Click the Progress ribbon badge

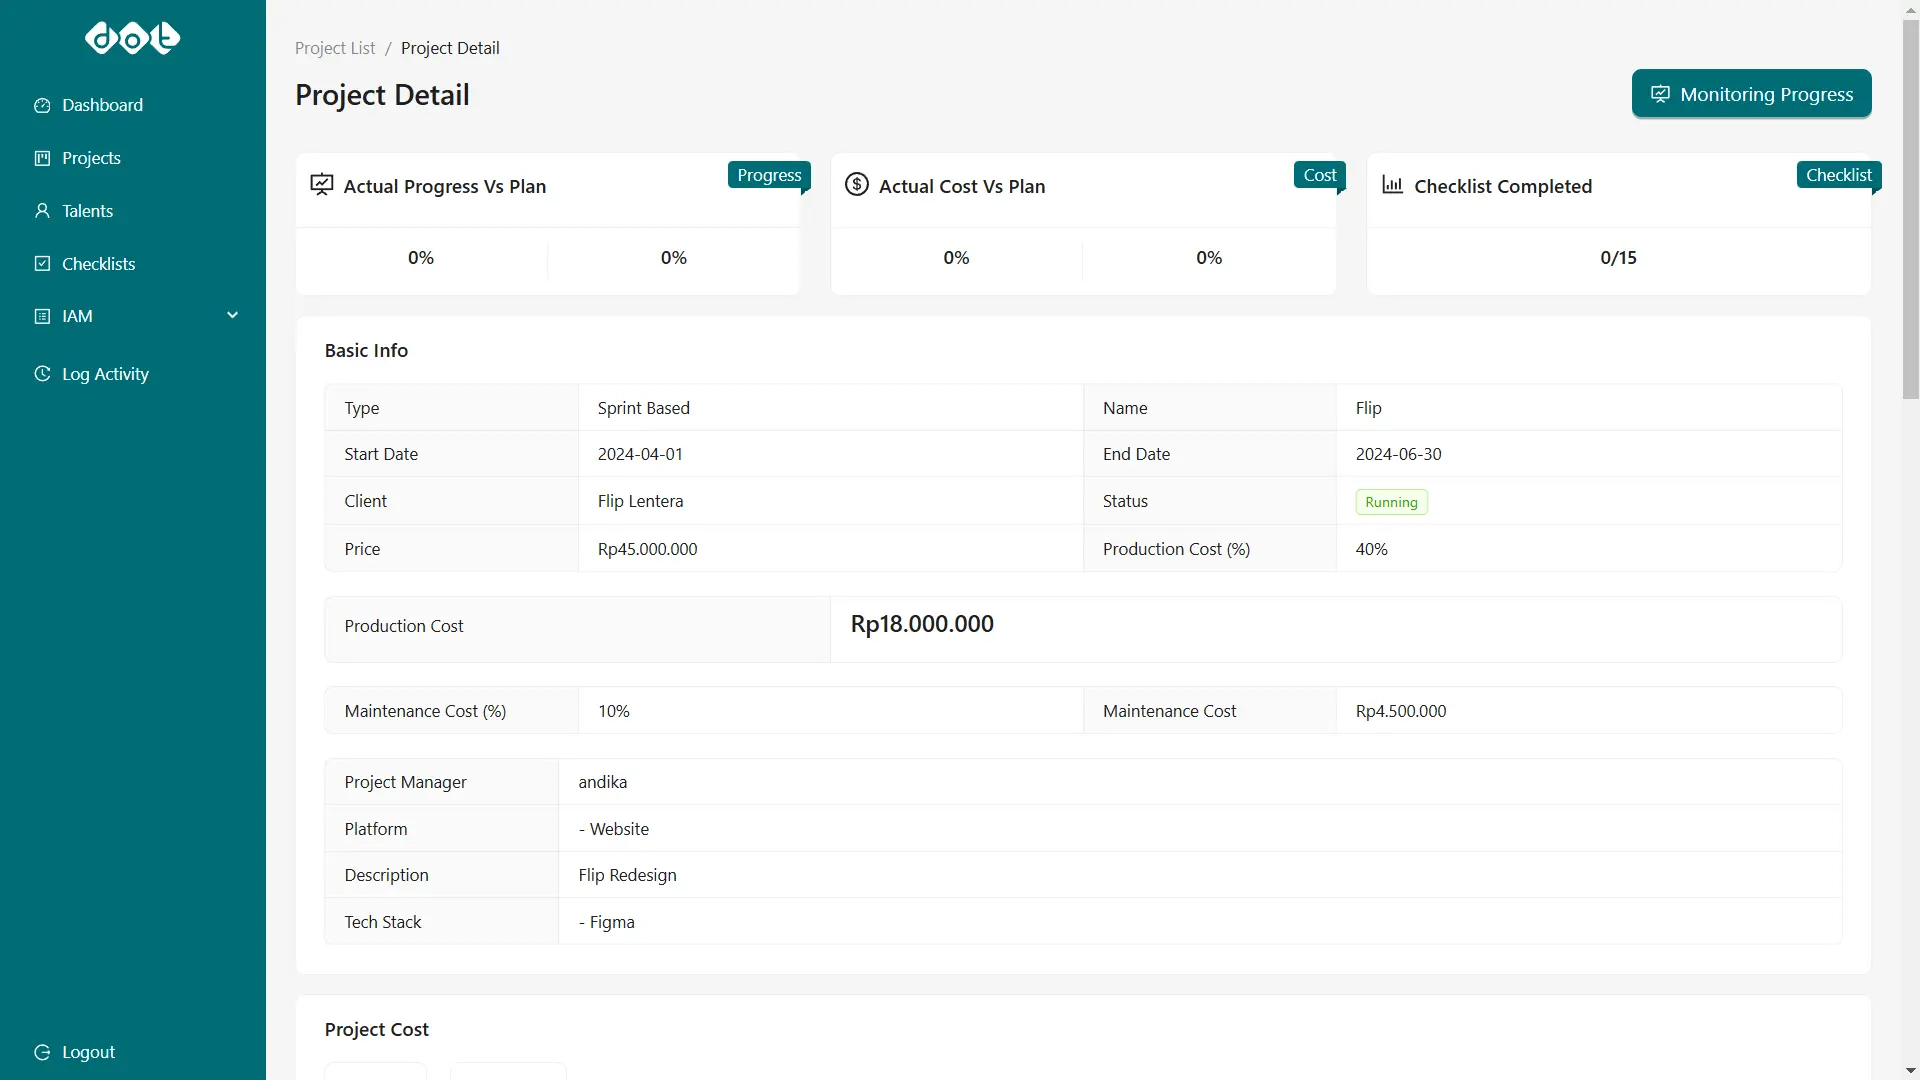pos(769,175)
